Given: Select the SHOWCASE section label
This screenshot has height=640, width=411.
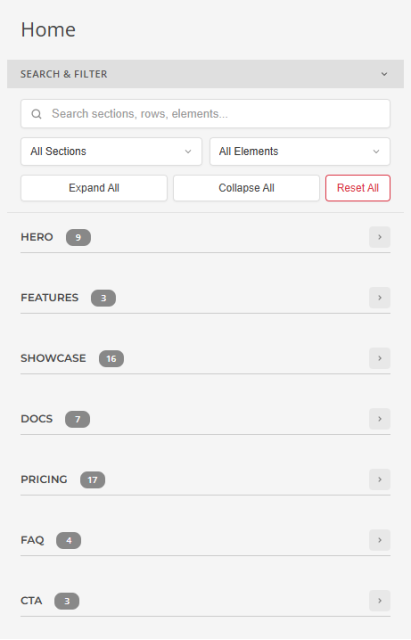Looking at the screenshot, I should [53, 358].
